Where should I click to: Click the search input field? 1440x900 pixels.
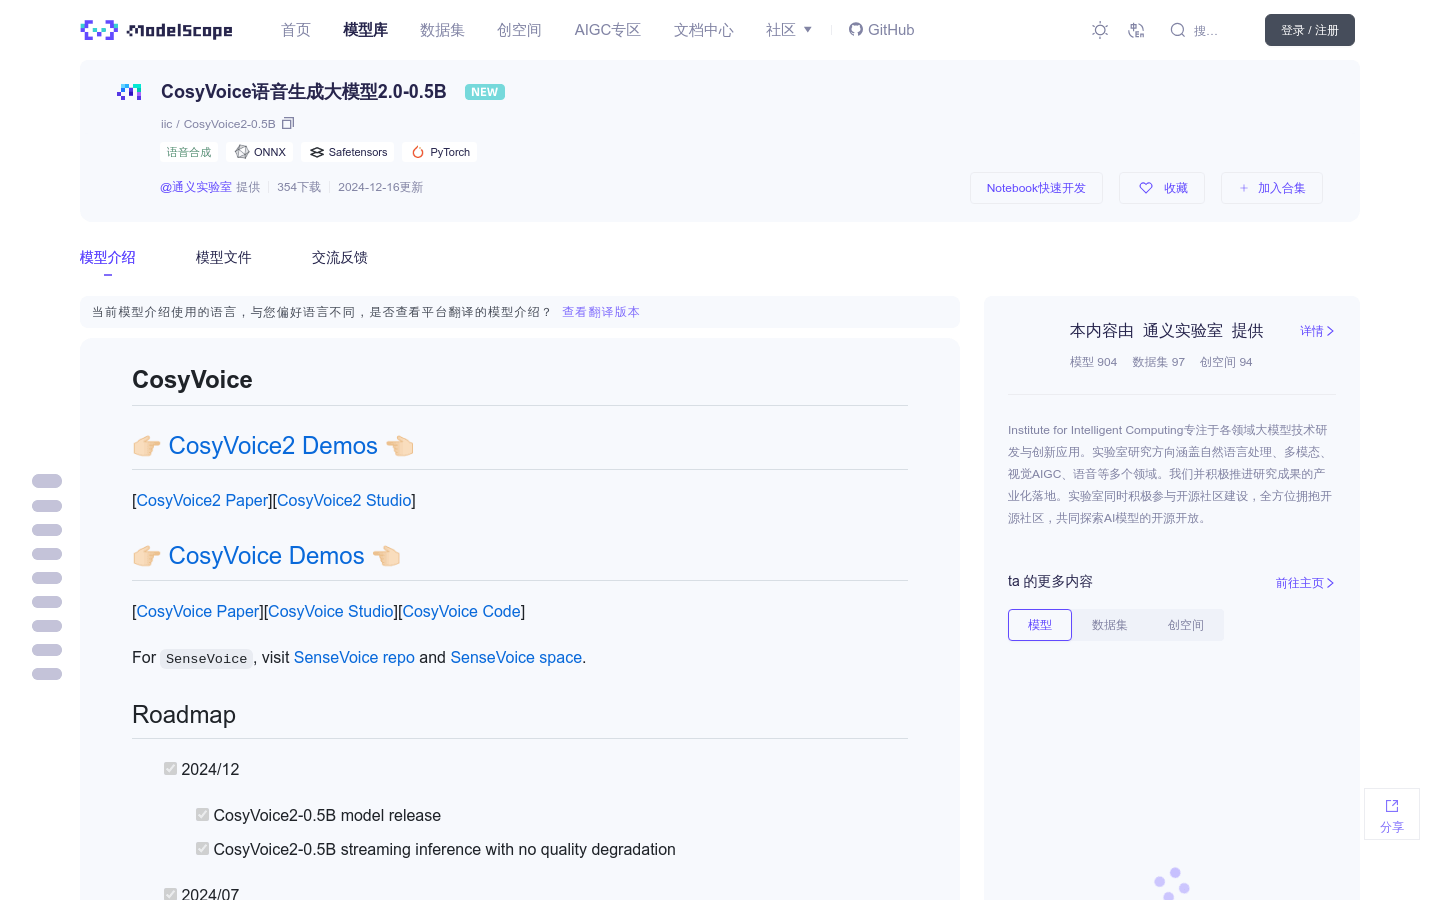1206,31
